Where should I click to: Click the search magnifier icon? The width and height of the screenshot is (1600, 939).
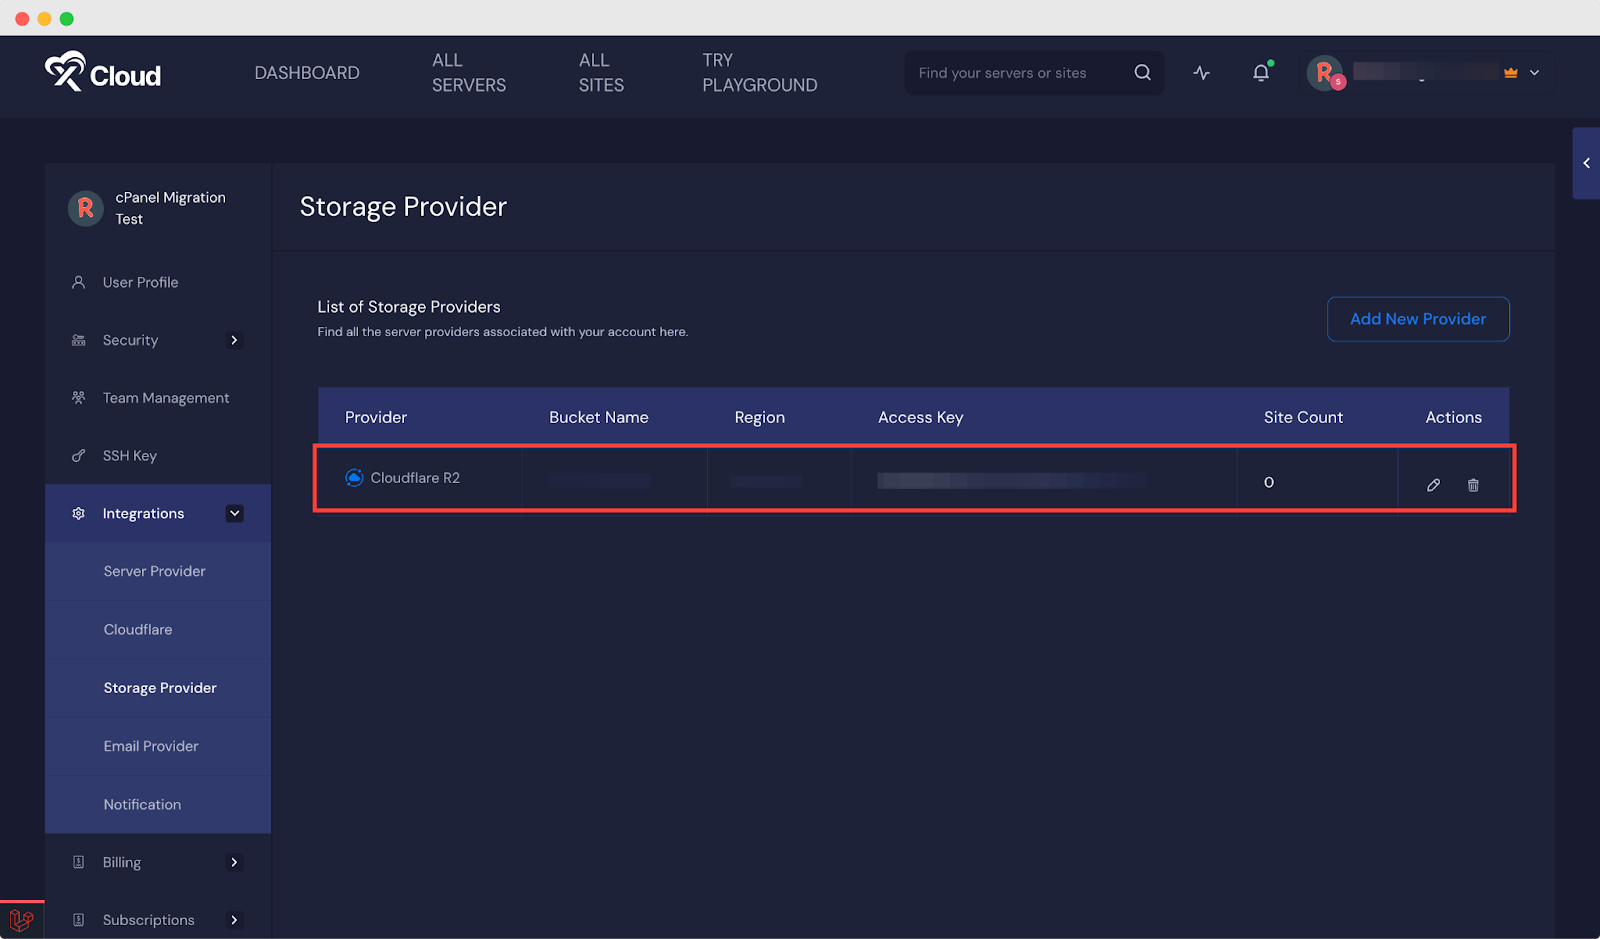click(1142, 72)
